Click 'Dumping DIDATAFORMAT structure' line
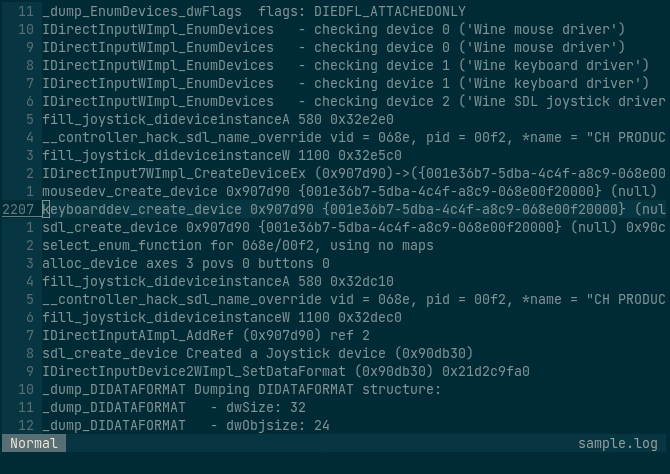670x474 pixels. pos(241,389)
